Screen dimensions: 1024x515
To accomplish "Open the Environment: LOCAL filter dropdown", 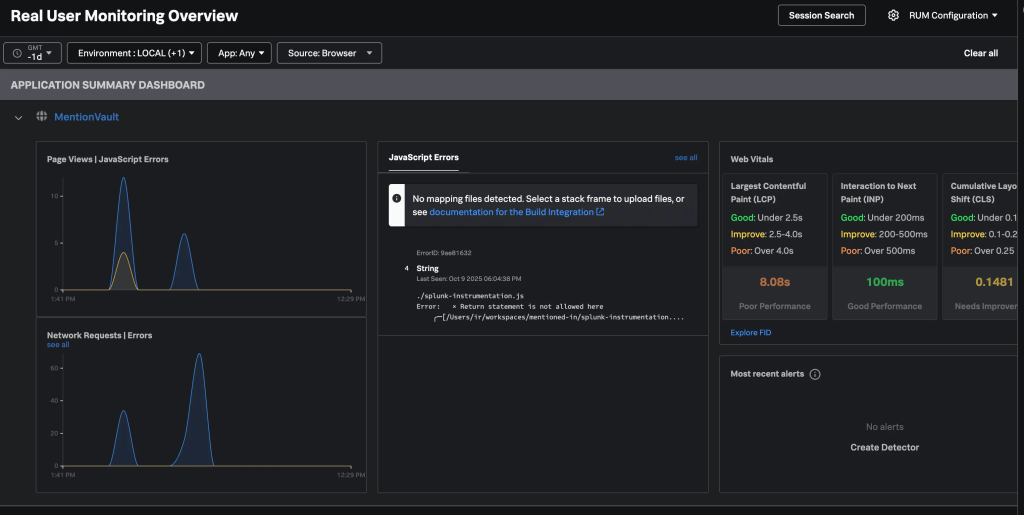I will click(x=134, y=53).
